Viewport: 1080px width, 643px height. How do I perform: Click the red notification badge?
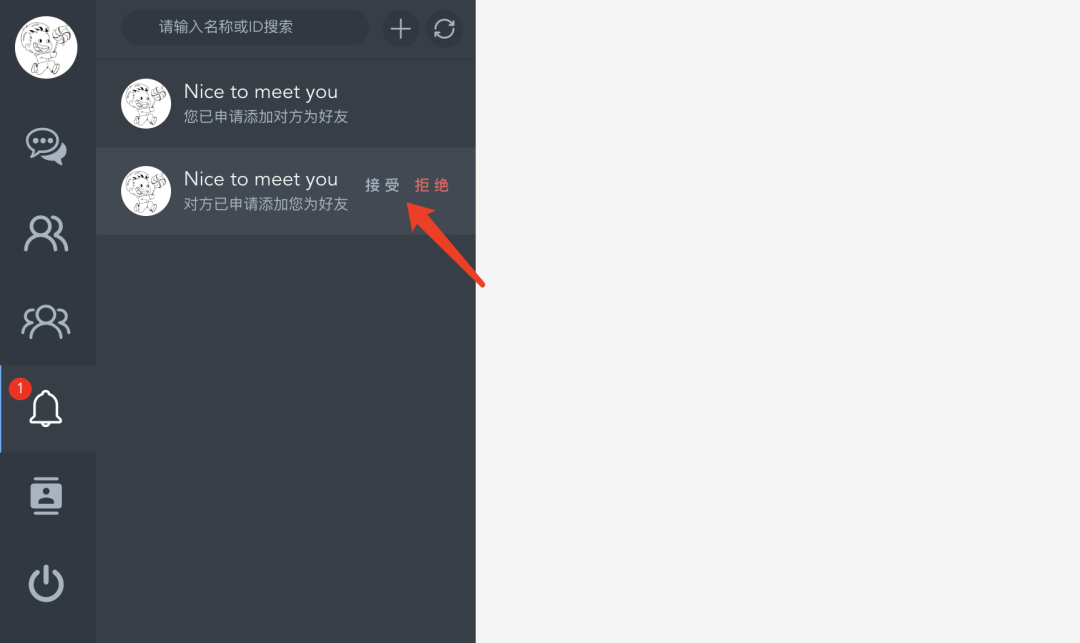click(20, 389)
